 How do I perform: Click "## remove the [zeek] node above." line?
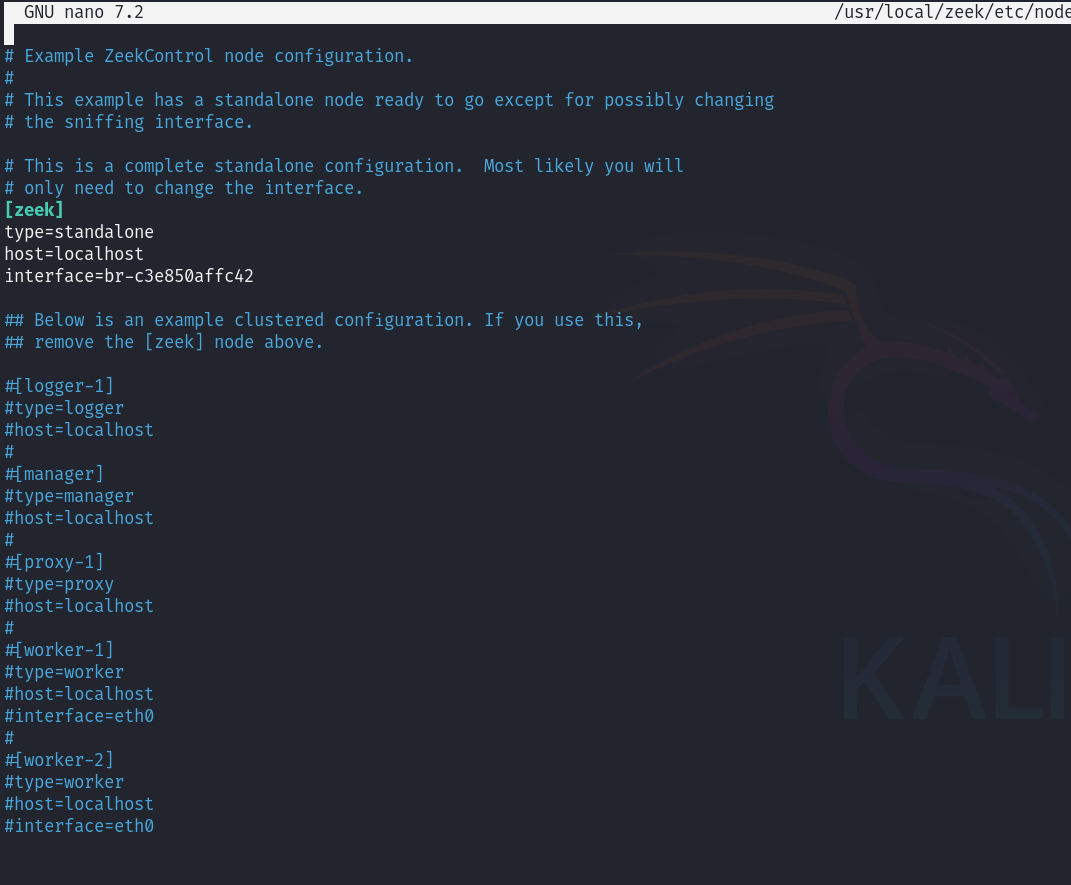[163, 342]
